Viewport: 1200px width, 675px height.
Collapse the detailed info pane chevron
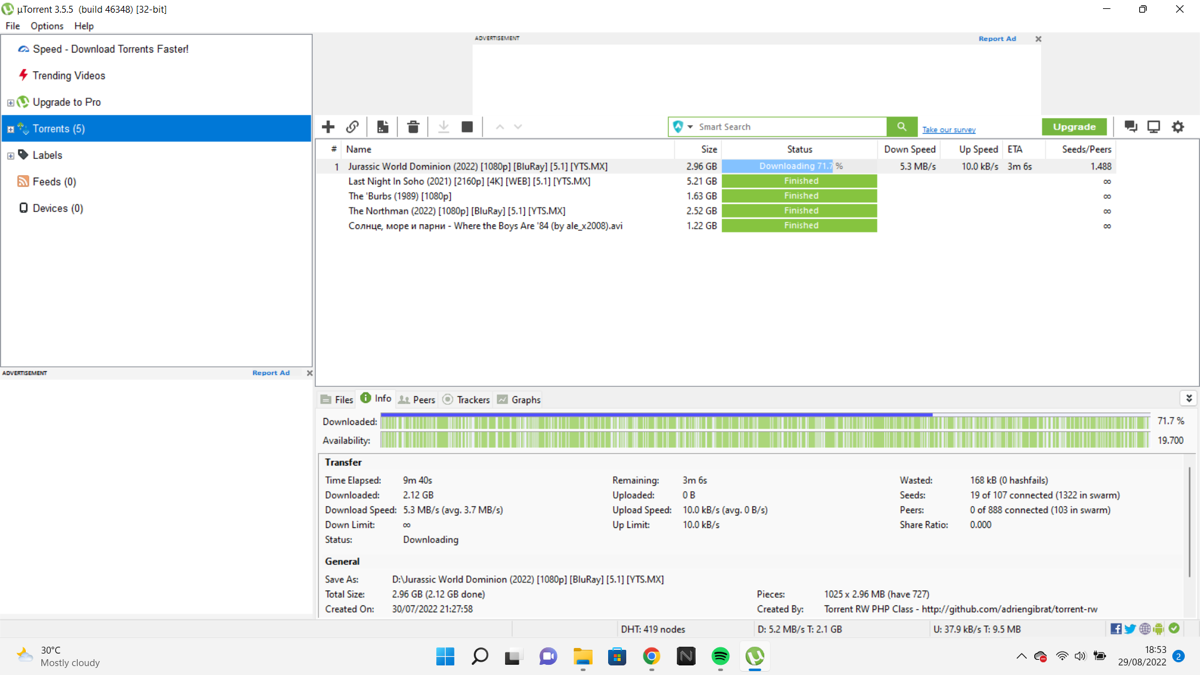click(x=1188, y=398)
